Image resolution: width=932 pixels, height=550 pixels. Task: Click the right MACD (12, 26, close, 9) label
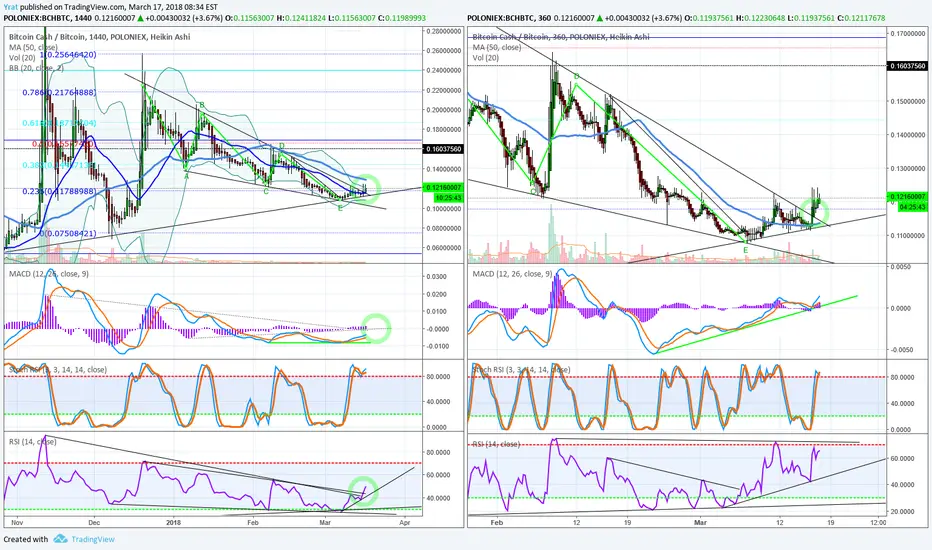512,274
